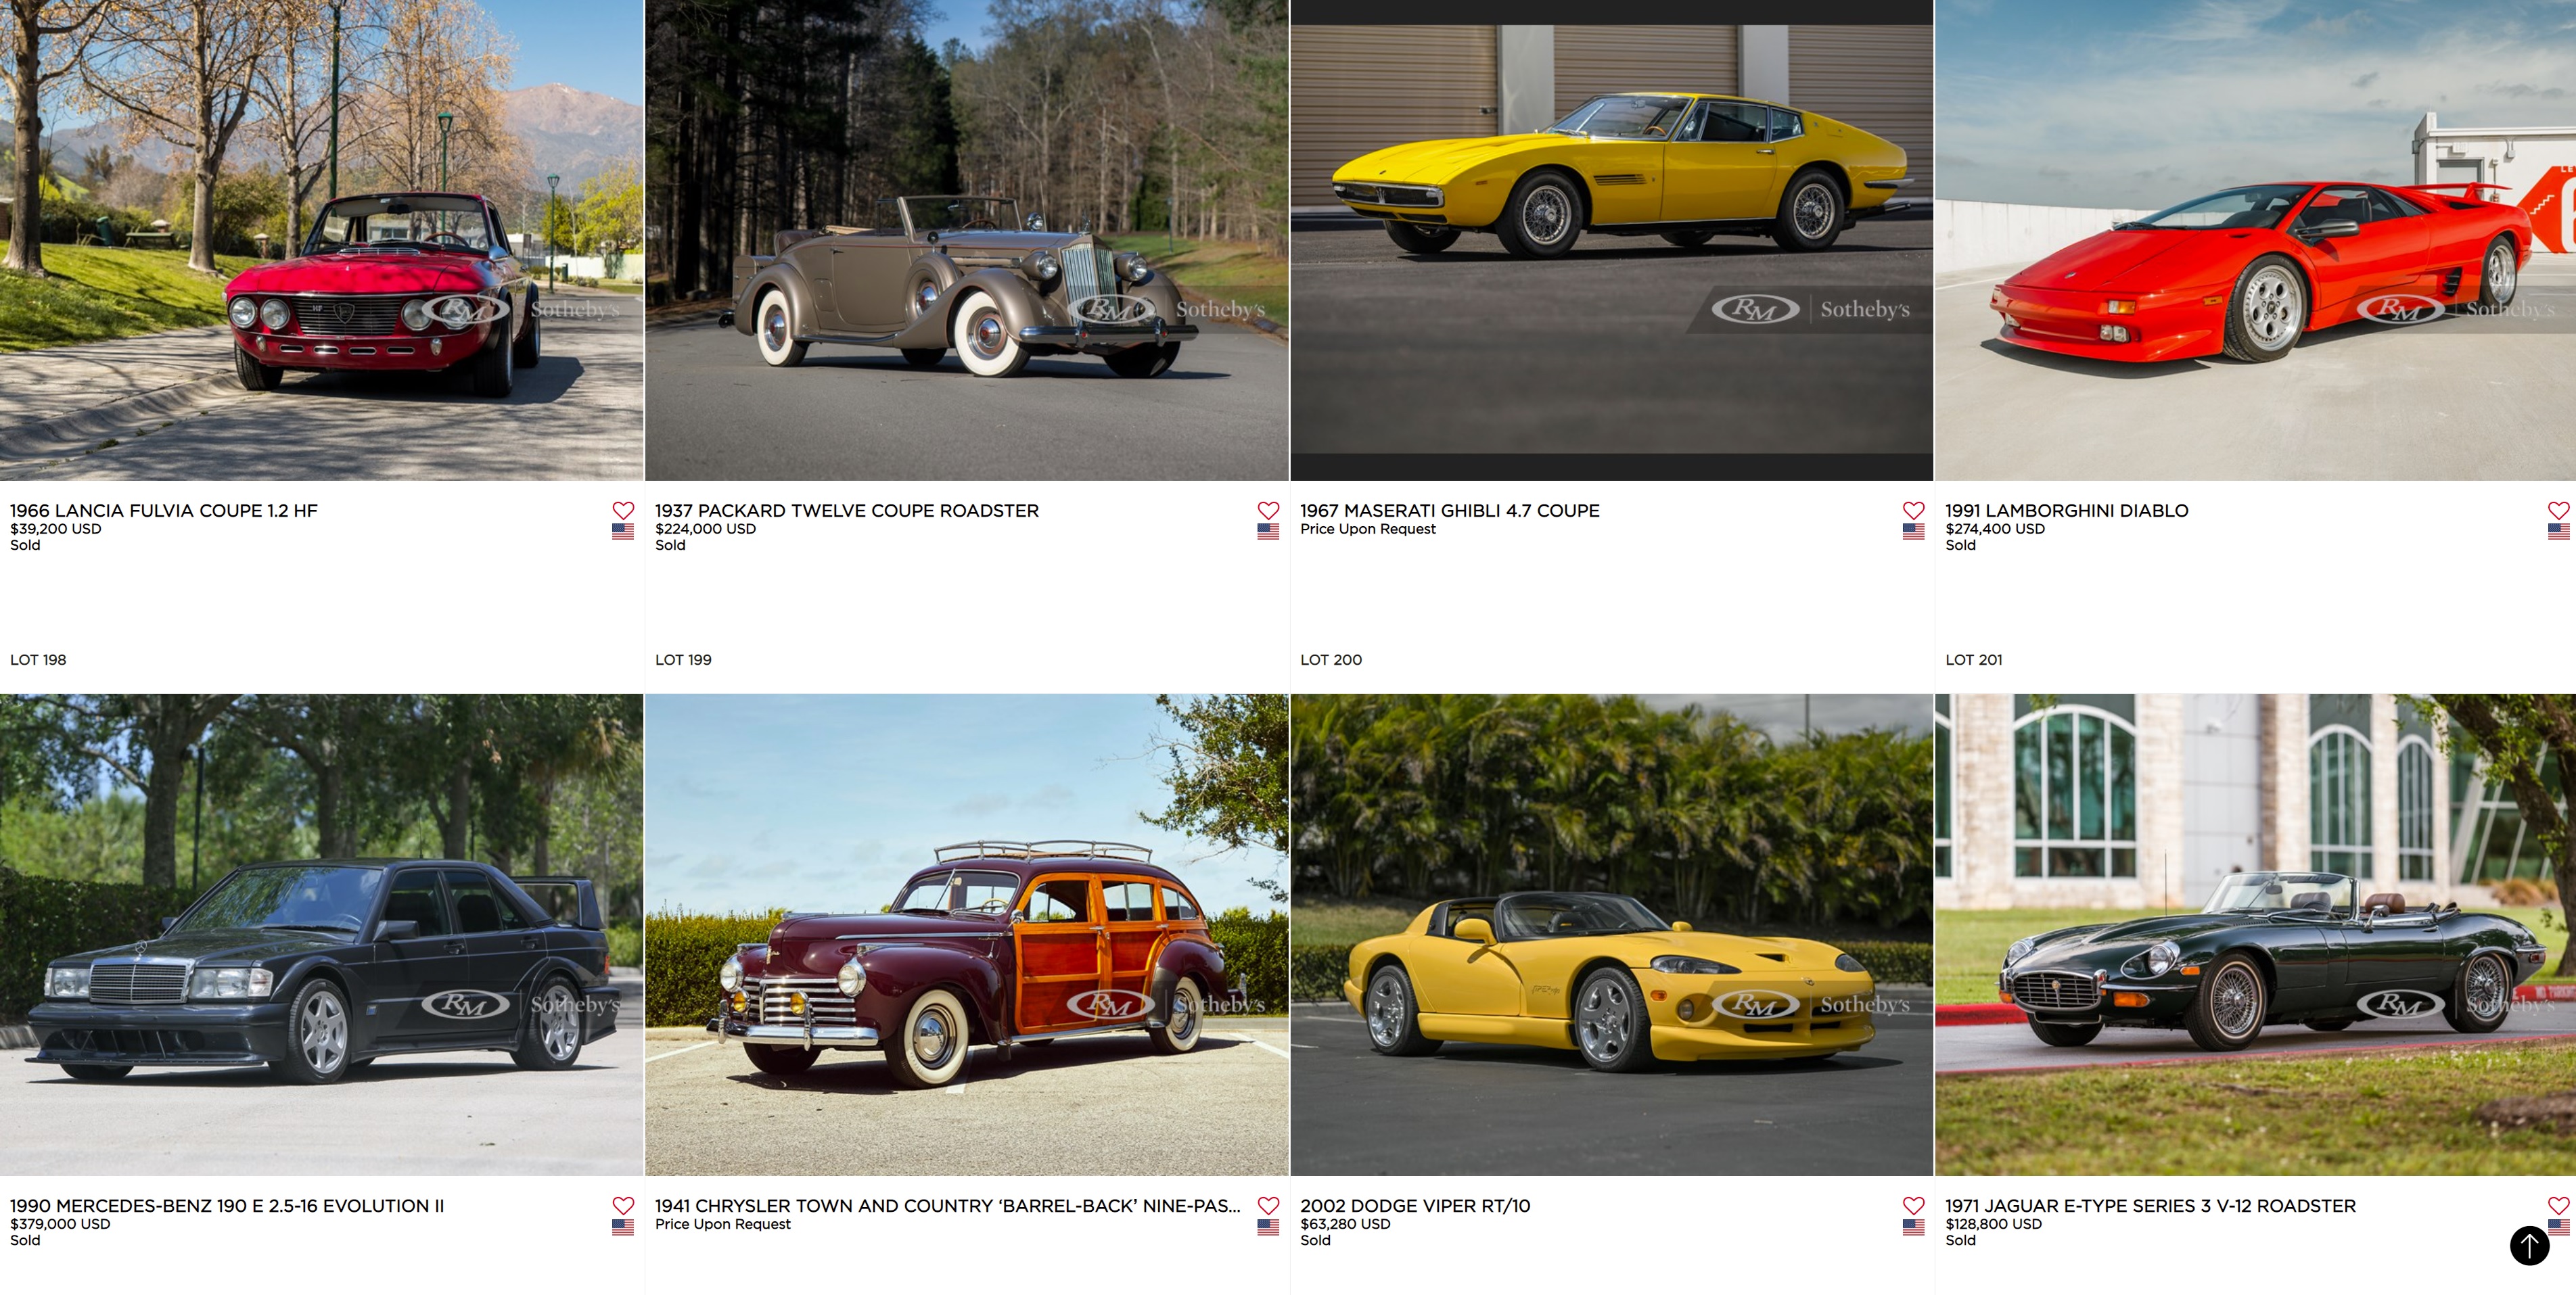Open the 2002 Dodge Viper RT/10 title
2576x1295 pixels.
(x=1415, y=1205)
